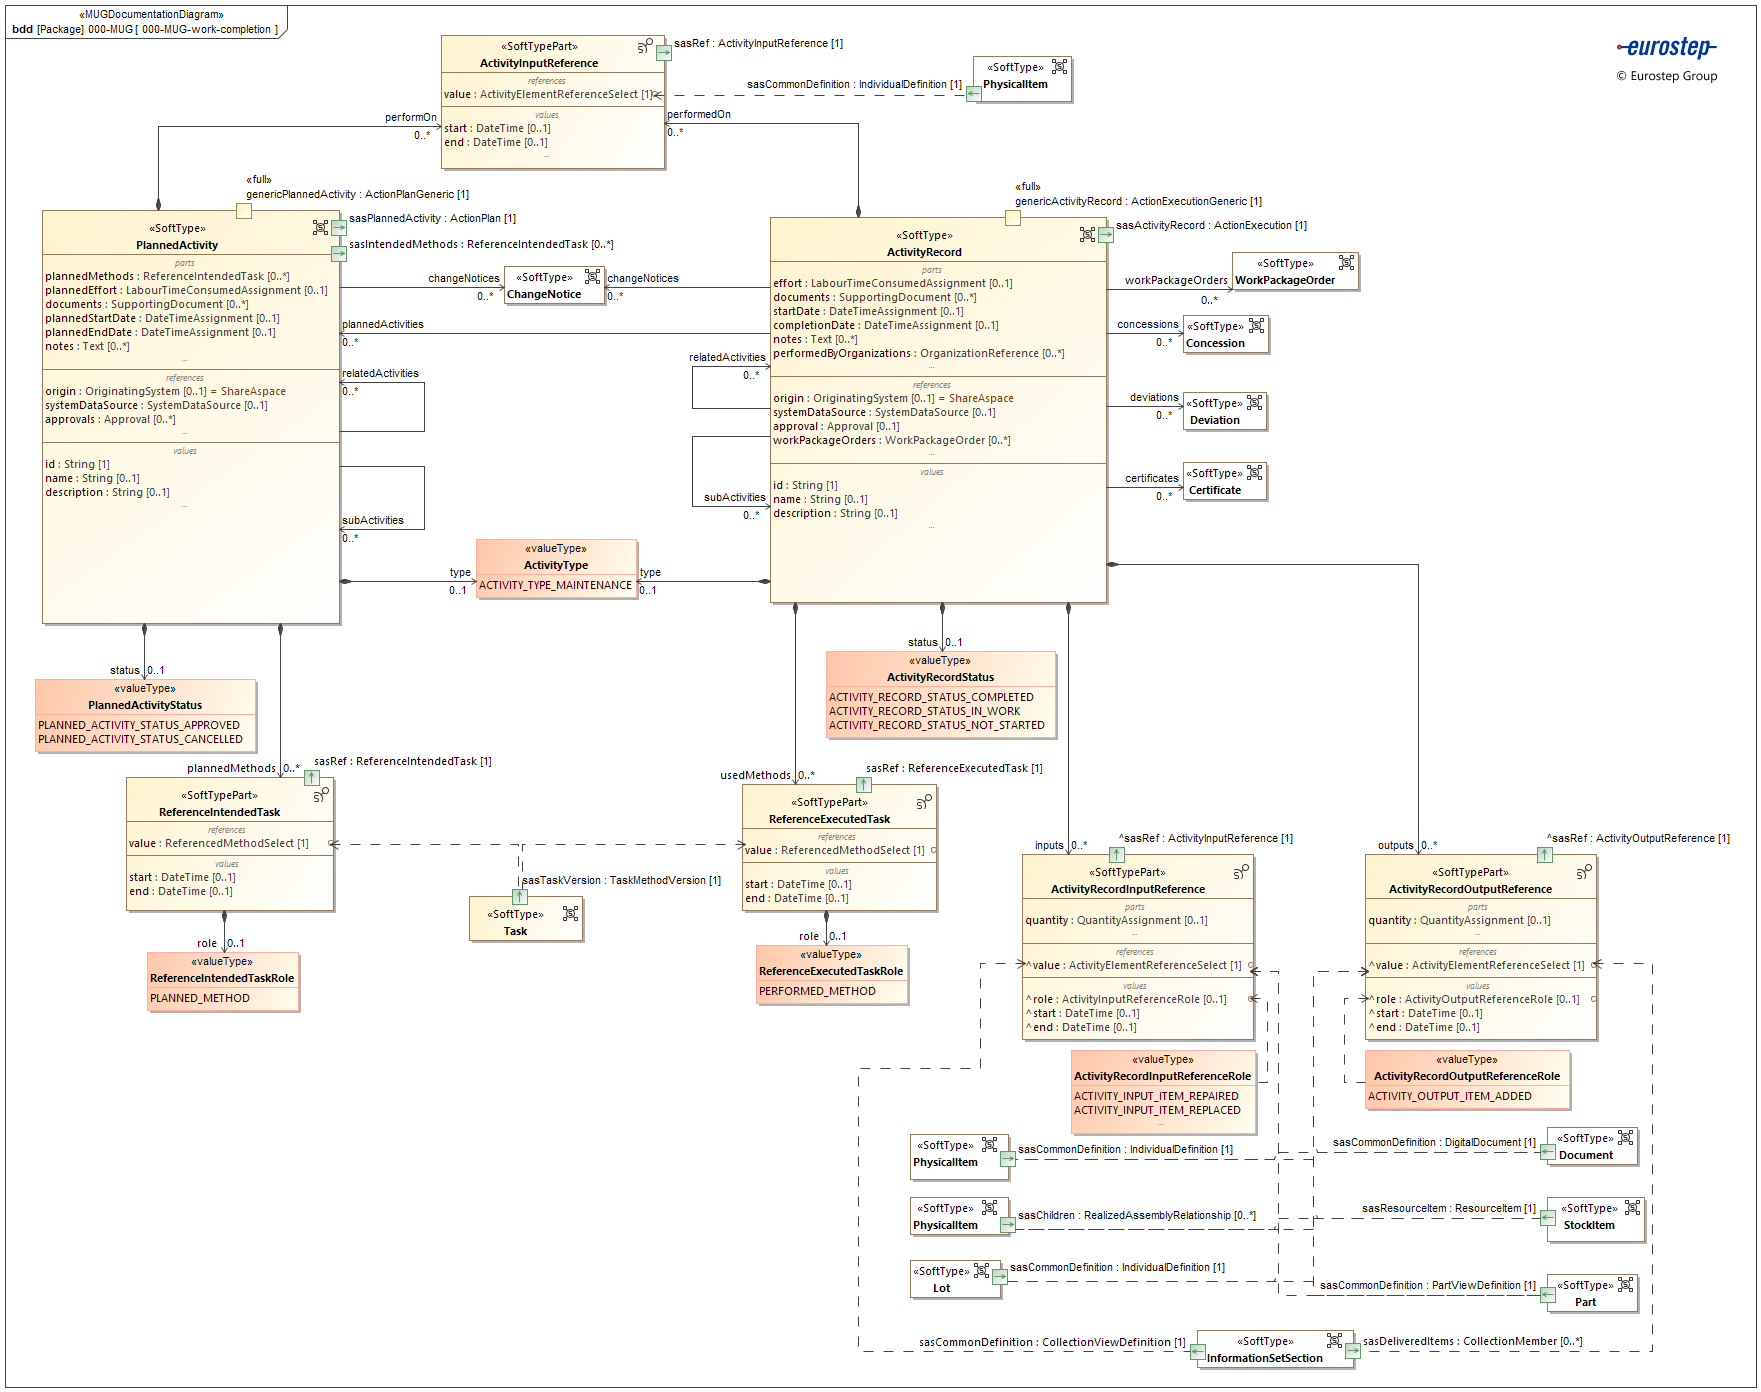Click the green up-arrow badge on ActivityRecordOutputReference
The width and height of the screenshot is (1761, 1392).
1546,856
